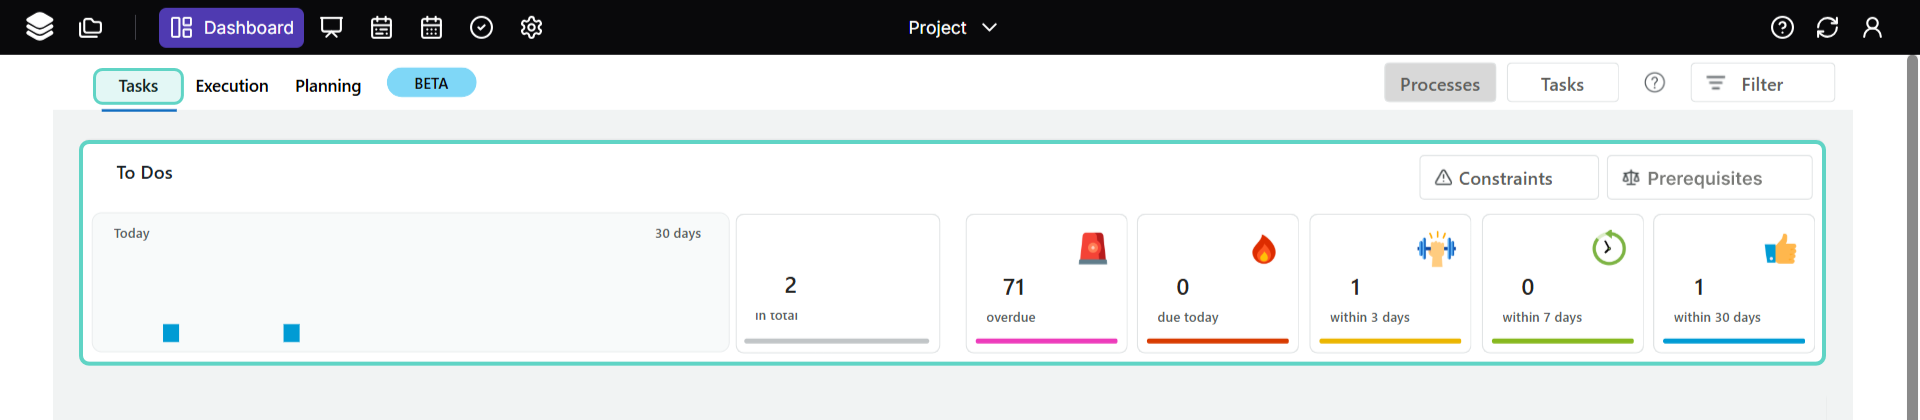
Task: Open the calendar list view icon
Action: pyautogui.click(x=381, y=27)
